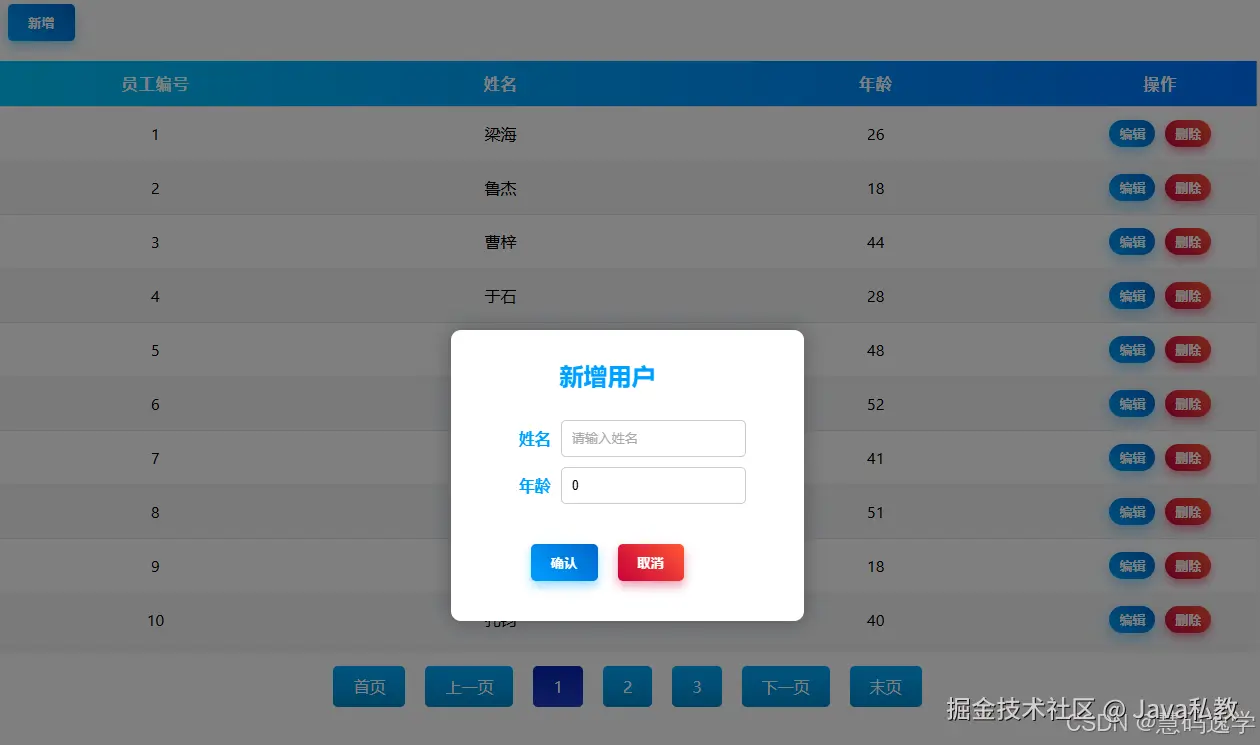Edit the employee aged 40 in row 10
Image resolution: width=1260 pixels, height=745 pixels.
coord(1131,619)
